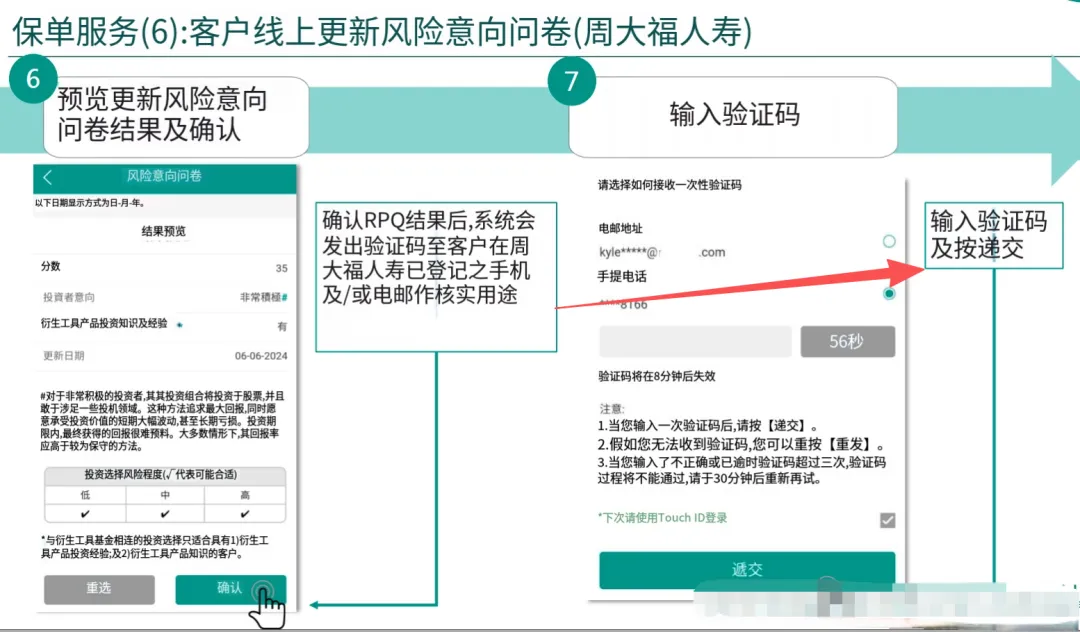Click the verification code input field
Screen dimensions: 1080x632
point(695,341)
